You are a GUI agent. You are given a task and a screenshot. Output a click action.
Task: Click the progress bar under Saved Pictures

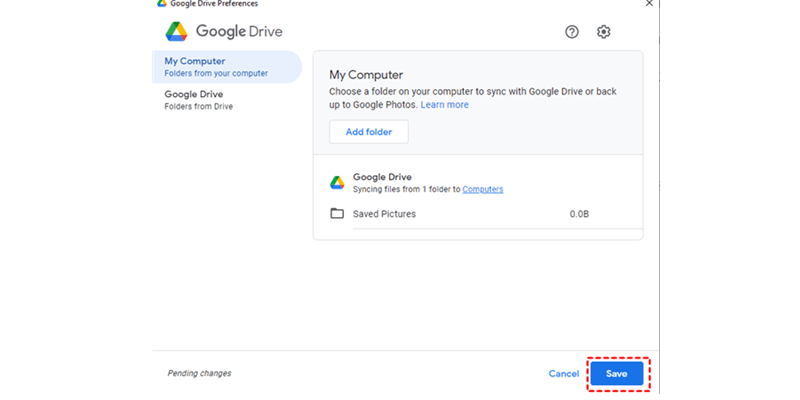(x=497, y=229)
